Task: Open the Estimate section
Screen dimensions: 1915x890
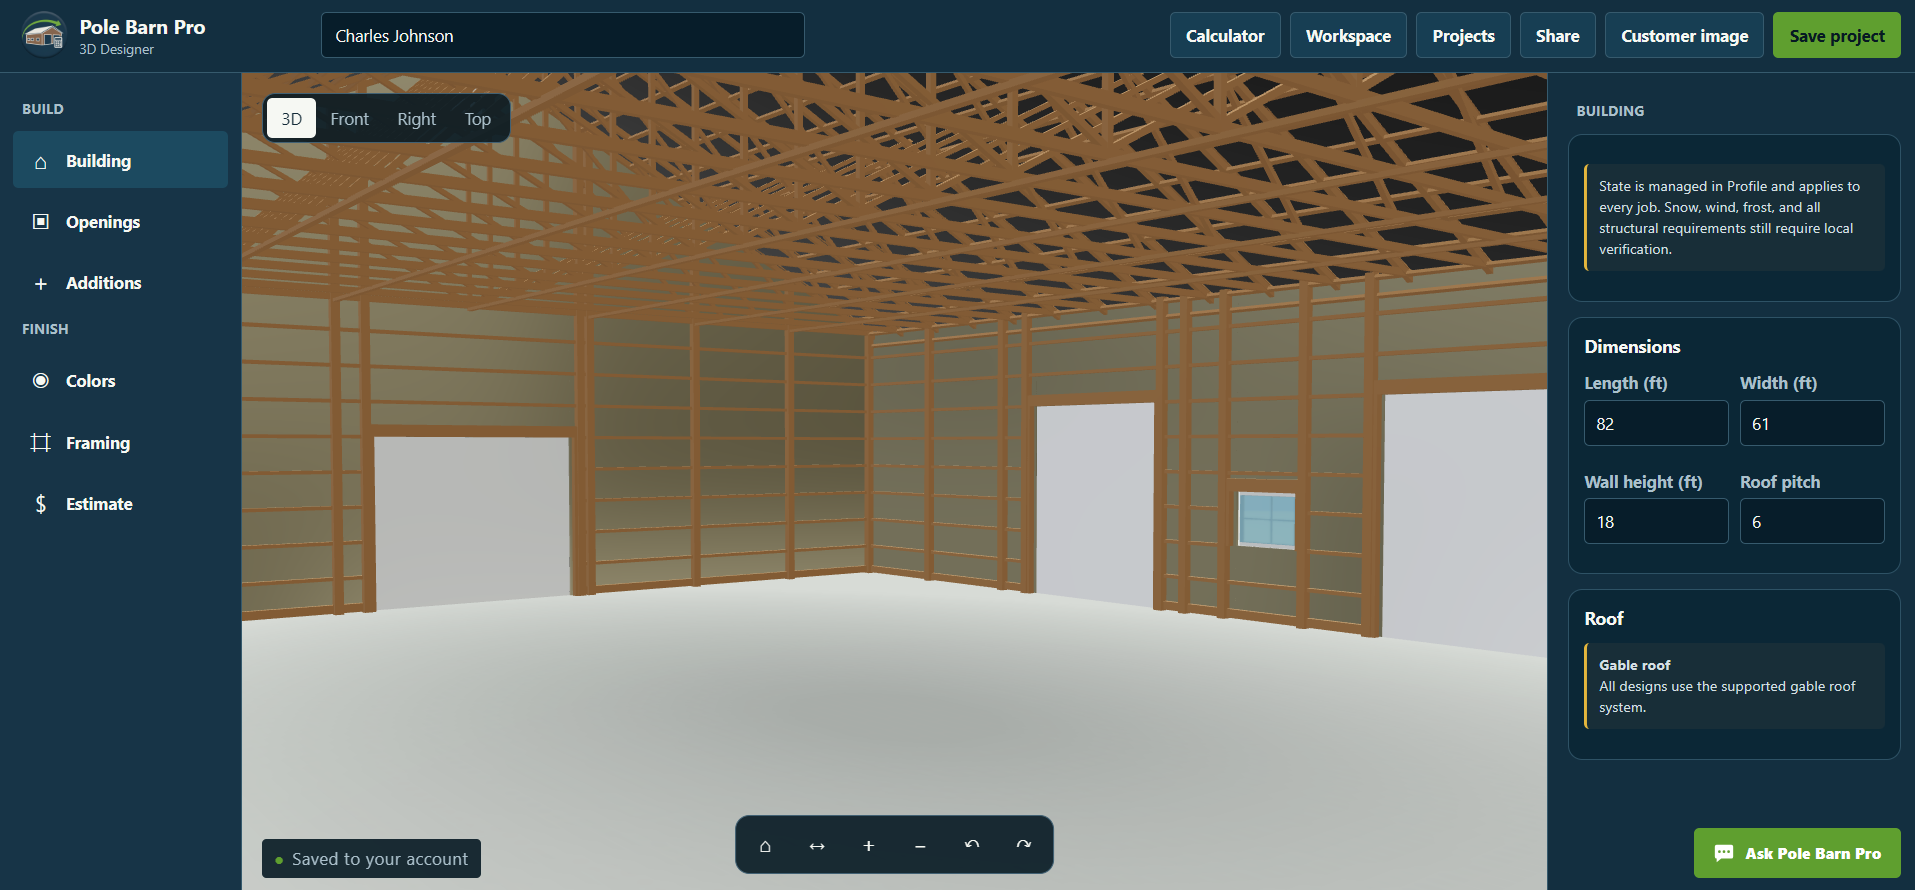Action: point(120,504)
